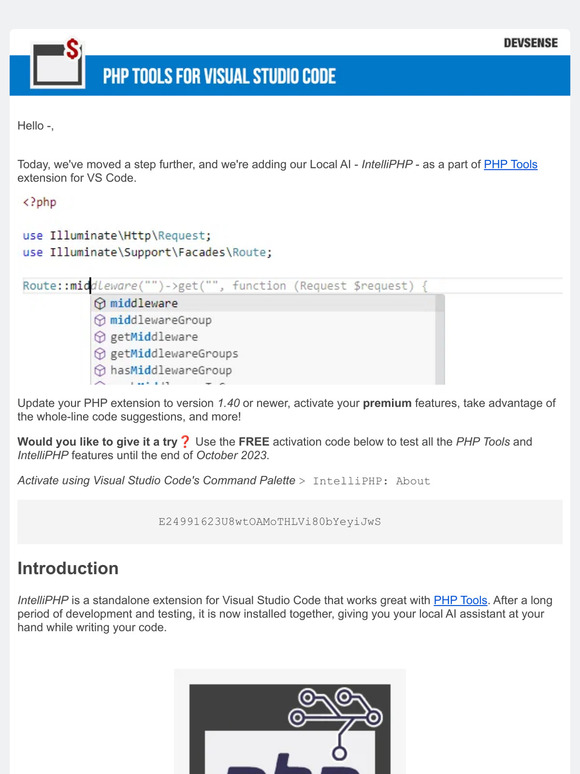
Task: Select the middleware suggestion entry
Action: coord(264,303)
